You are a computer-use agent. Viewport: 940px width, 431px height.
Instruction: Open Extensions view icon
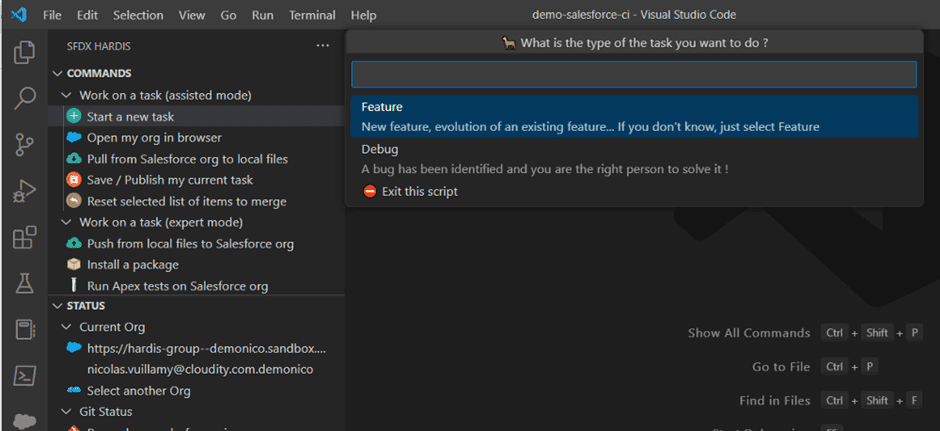[x=24, y=238]
